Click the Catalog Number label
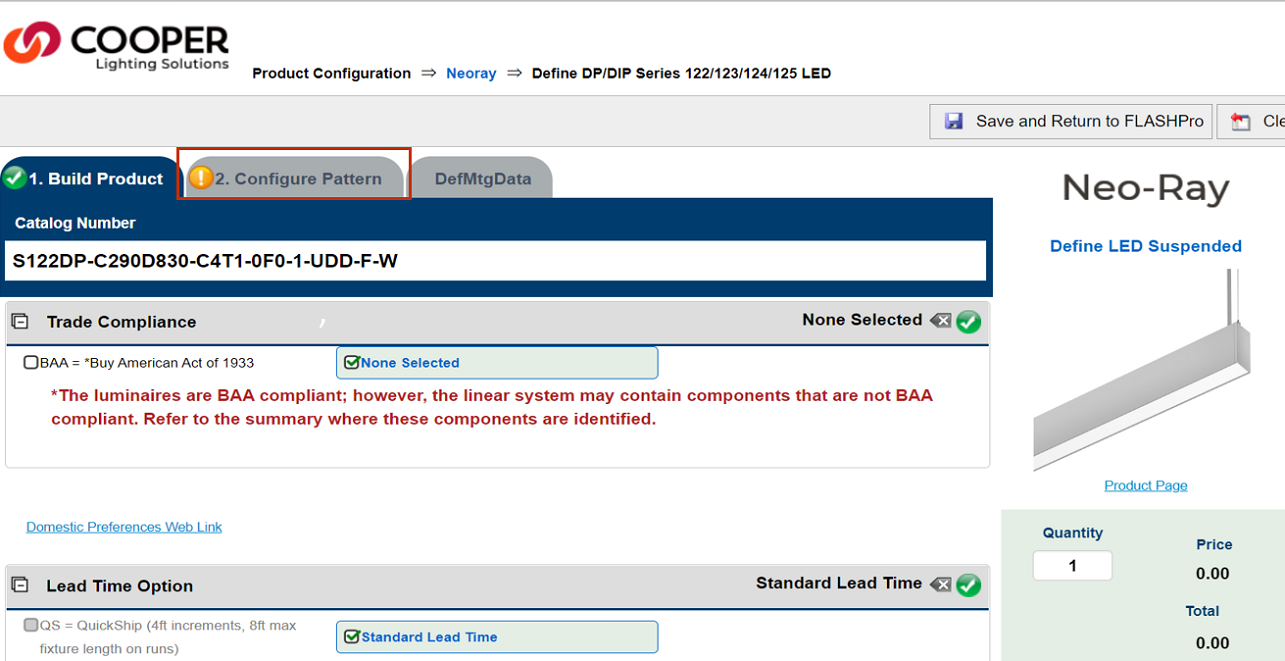This screenshot has width=1285, height=661. (75, 223)
